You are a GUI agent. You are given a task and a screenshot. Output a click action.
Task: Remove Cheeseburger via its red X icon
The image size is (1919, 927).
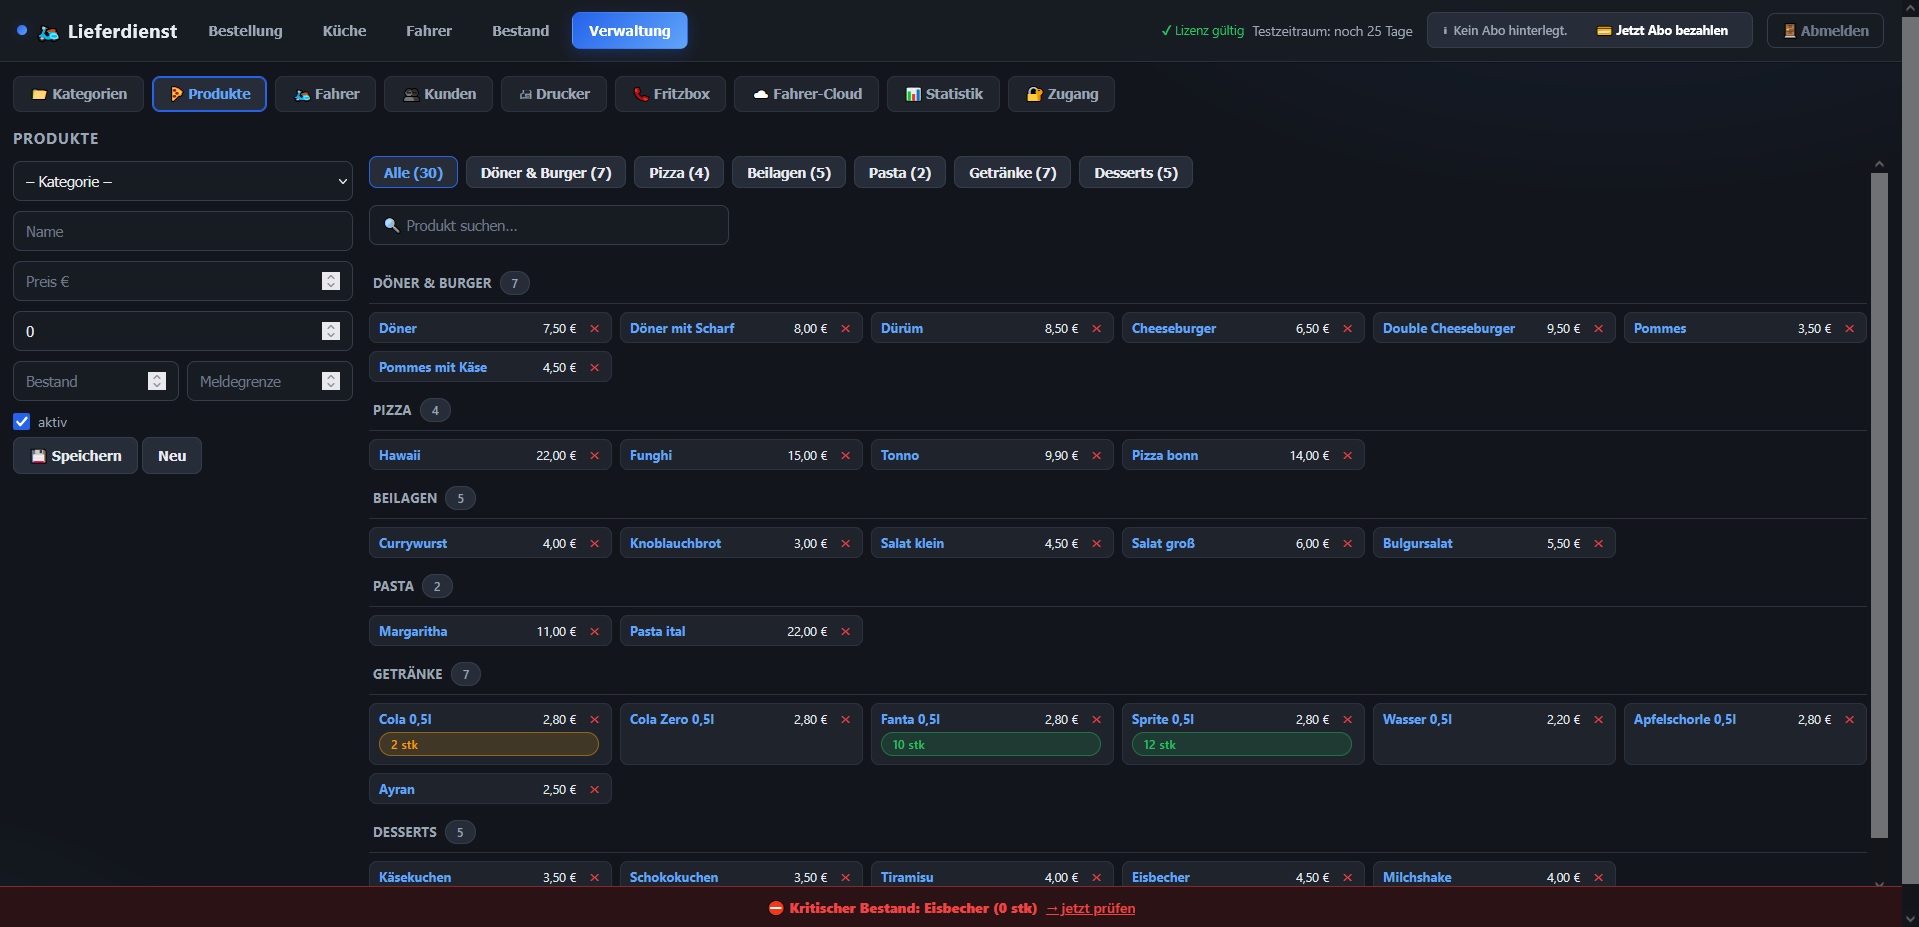point(1347,329)
